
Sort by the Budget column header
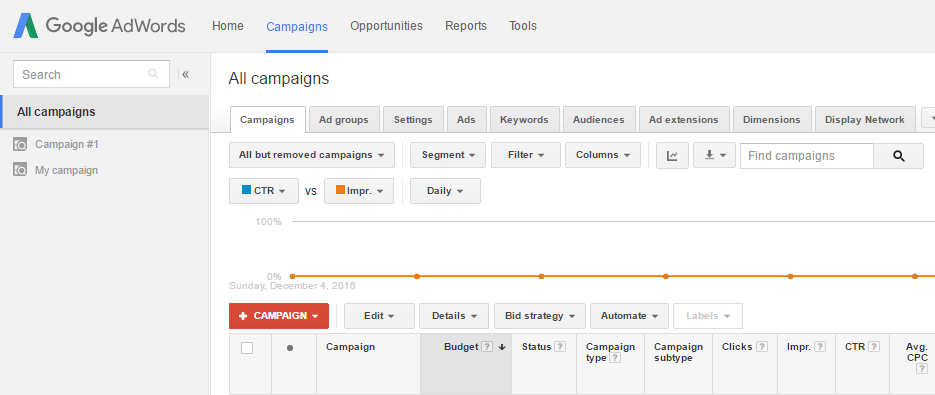coord(461,347)
